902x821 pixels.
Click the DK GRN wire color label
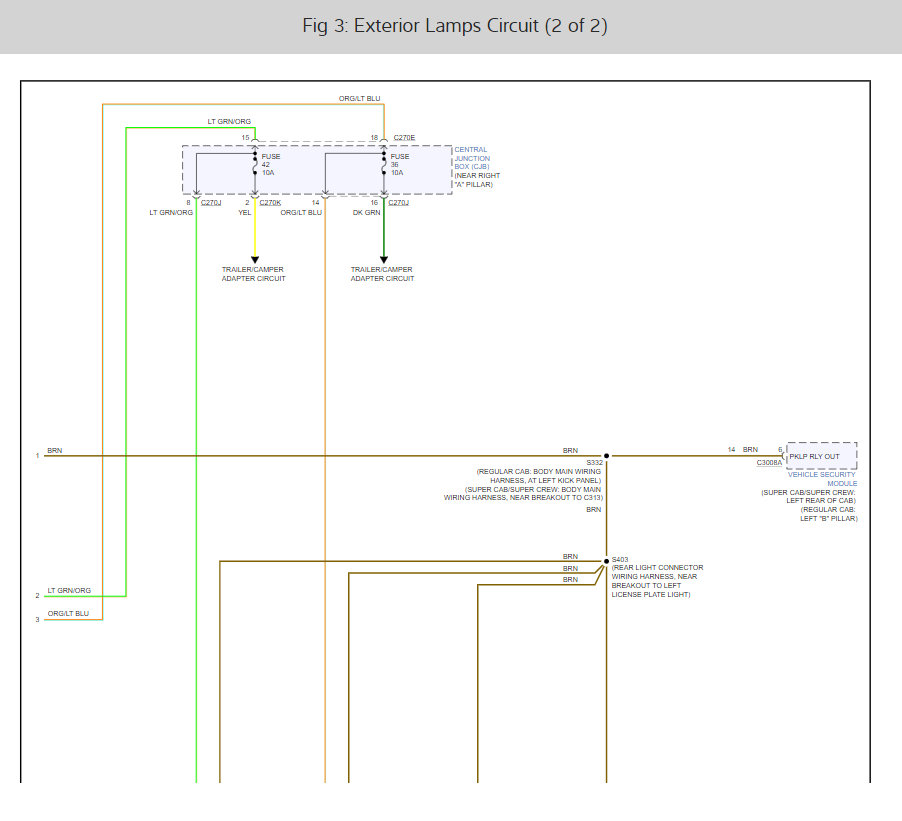pos(366,213)
